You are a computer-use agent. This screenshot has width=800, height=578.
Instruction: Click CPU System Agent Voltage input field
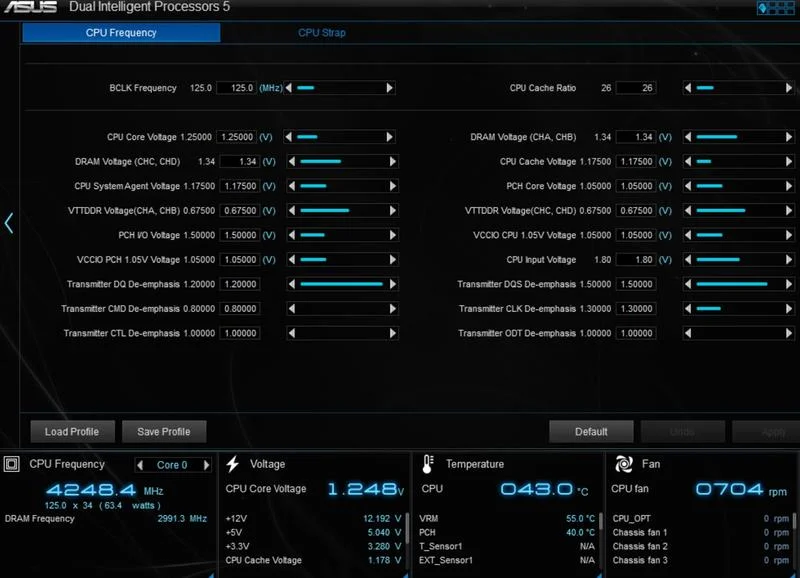[240, 186]
